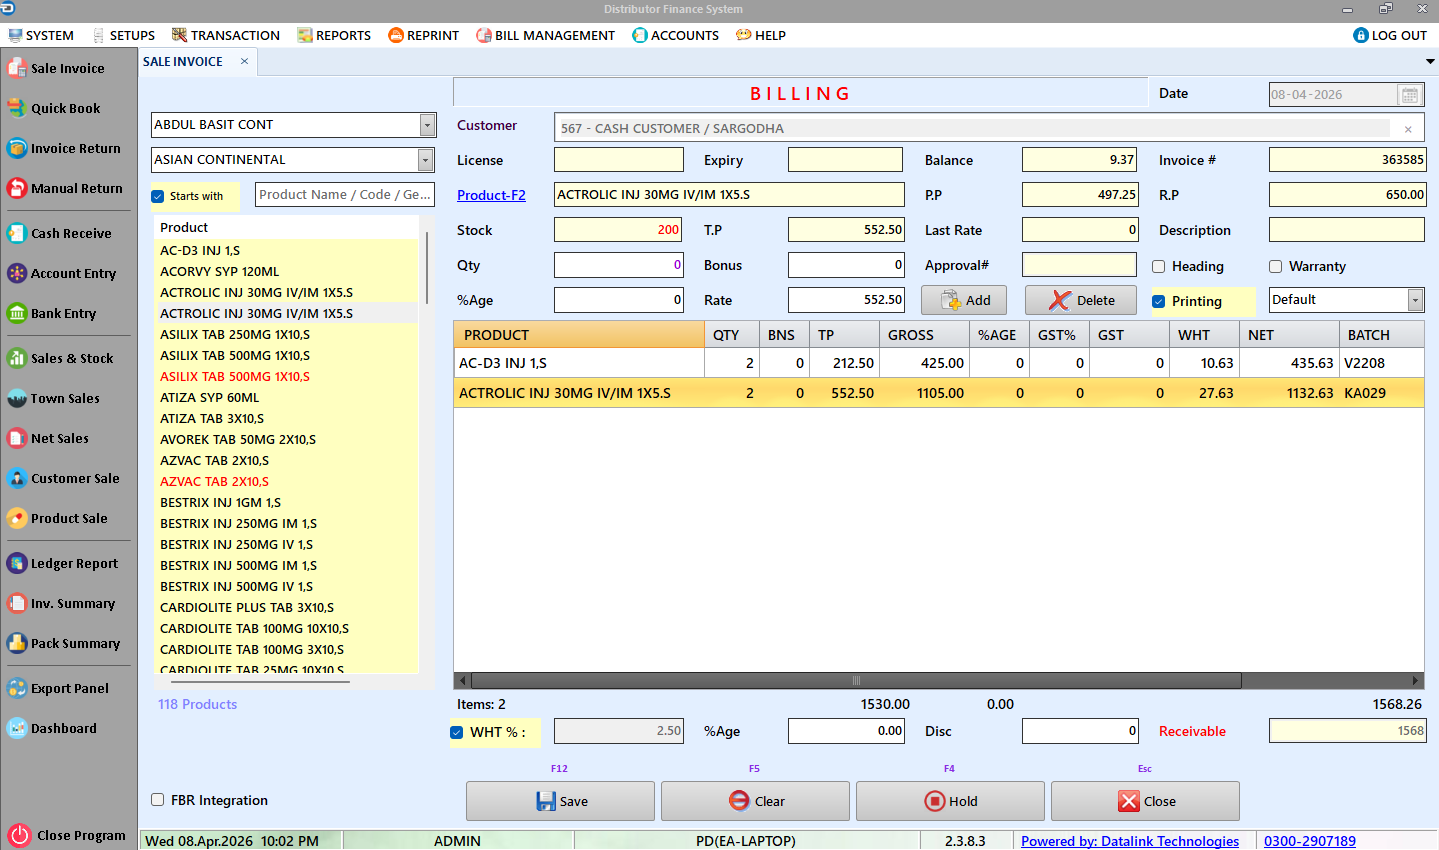
Task: Open Quick Book sidebar icon
Action: (16, 108)
